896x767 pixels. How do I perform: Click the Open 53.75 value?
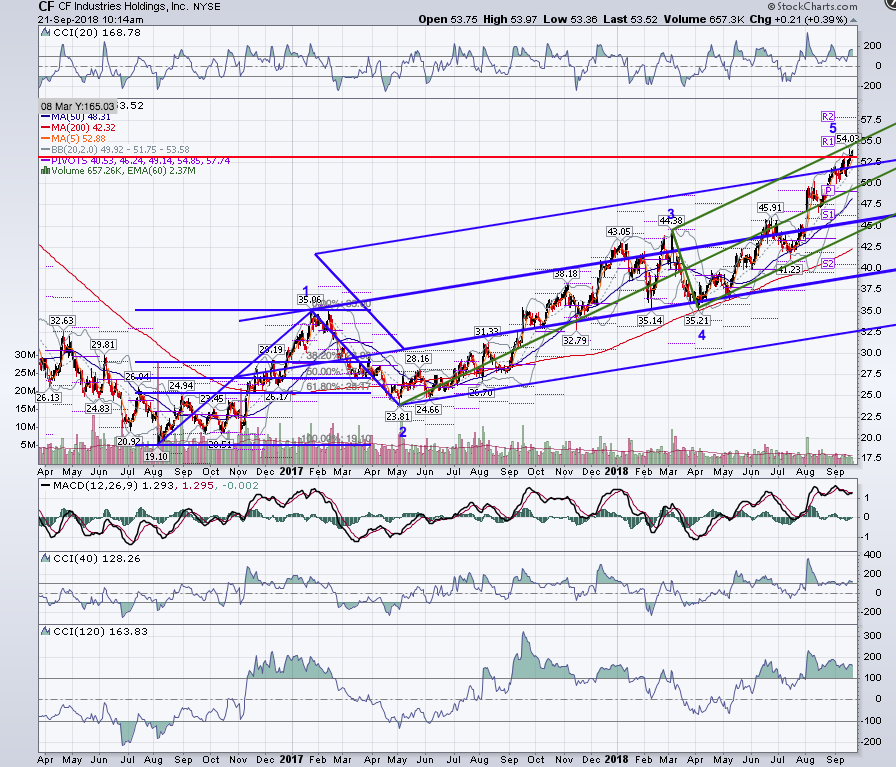448,19
